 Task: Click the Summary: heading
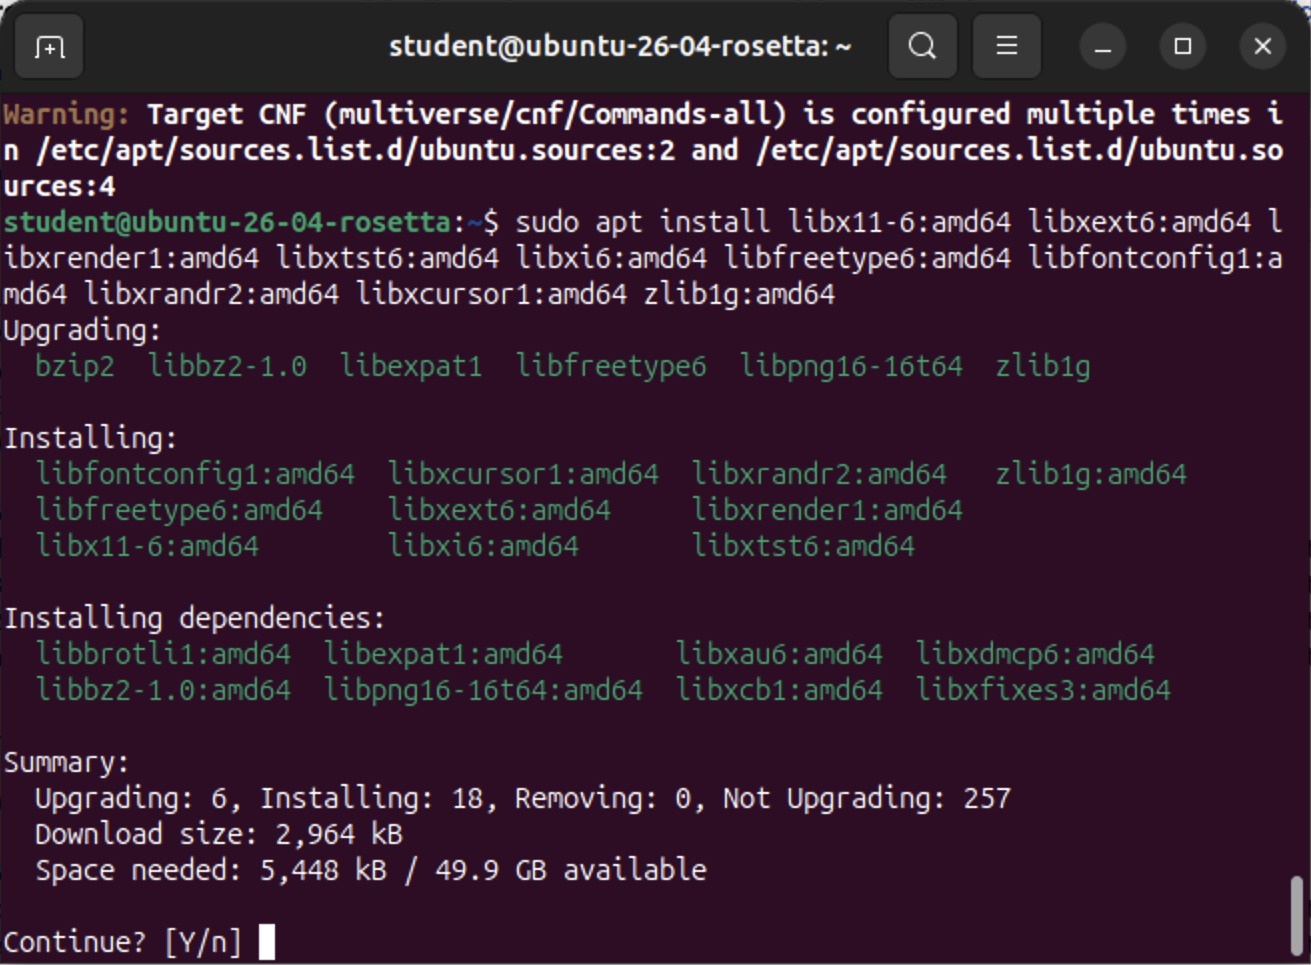coord(66,763)
